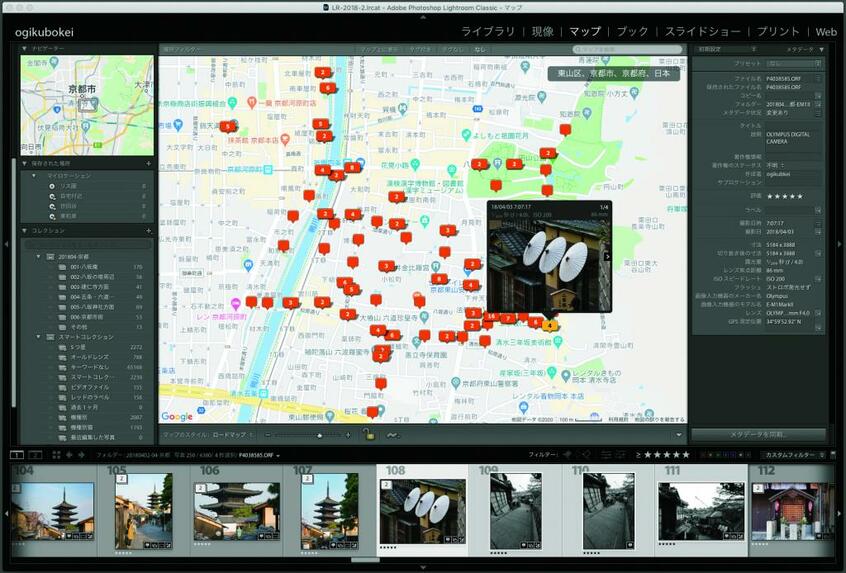The height and width of the screenshot is (573, 846).
Task: Open the メタデータ panel collapse triangle
Action: pos(821,49)
